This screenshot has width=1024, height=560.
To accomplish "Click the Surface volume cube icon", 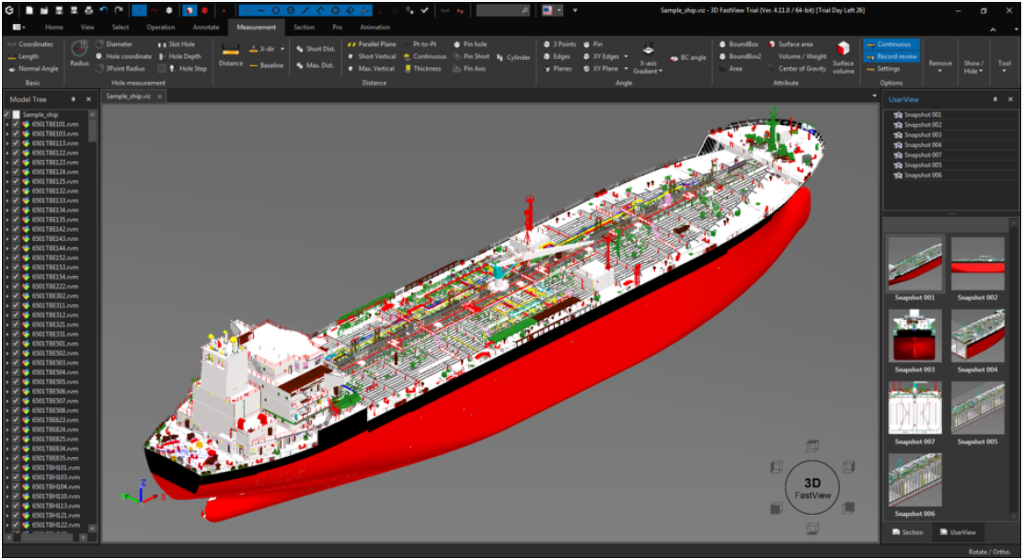I will coord(843,52).
